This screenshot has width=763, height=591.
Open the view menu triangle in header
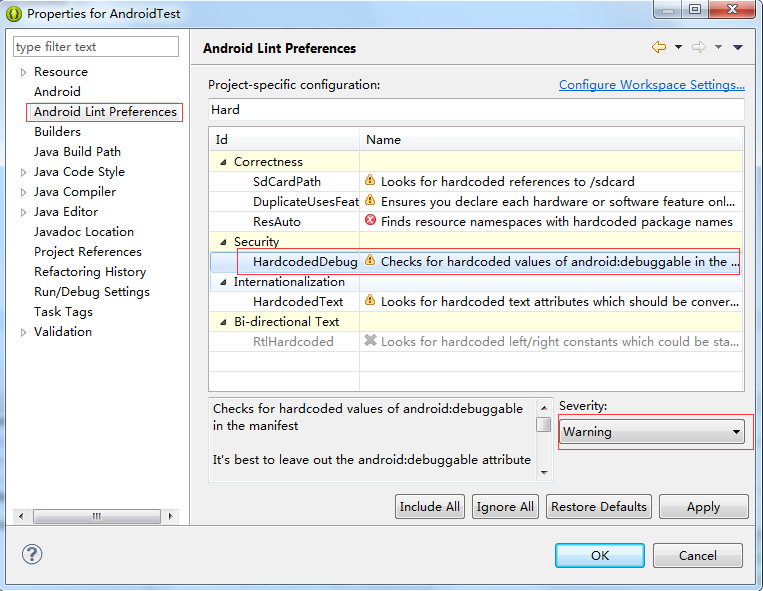pos(738,48)
